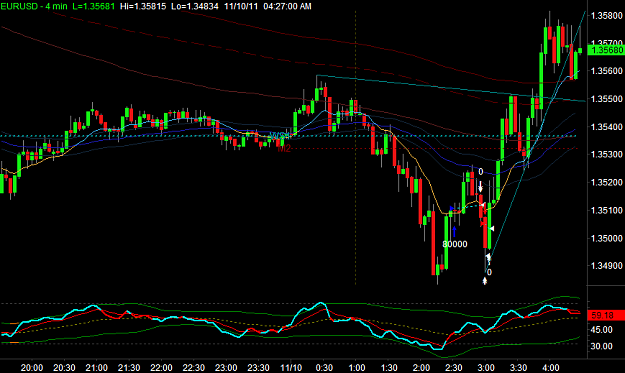Select the red 59.18 indicator value tag
This screenshot has width=625, height=373.
pos(606,315)
